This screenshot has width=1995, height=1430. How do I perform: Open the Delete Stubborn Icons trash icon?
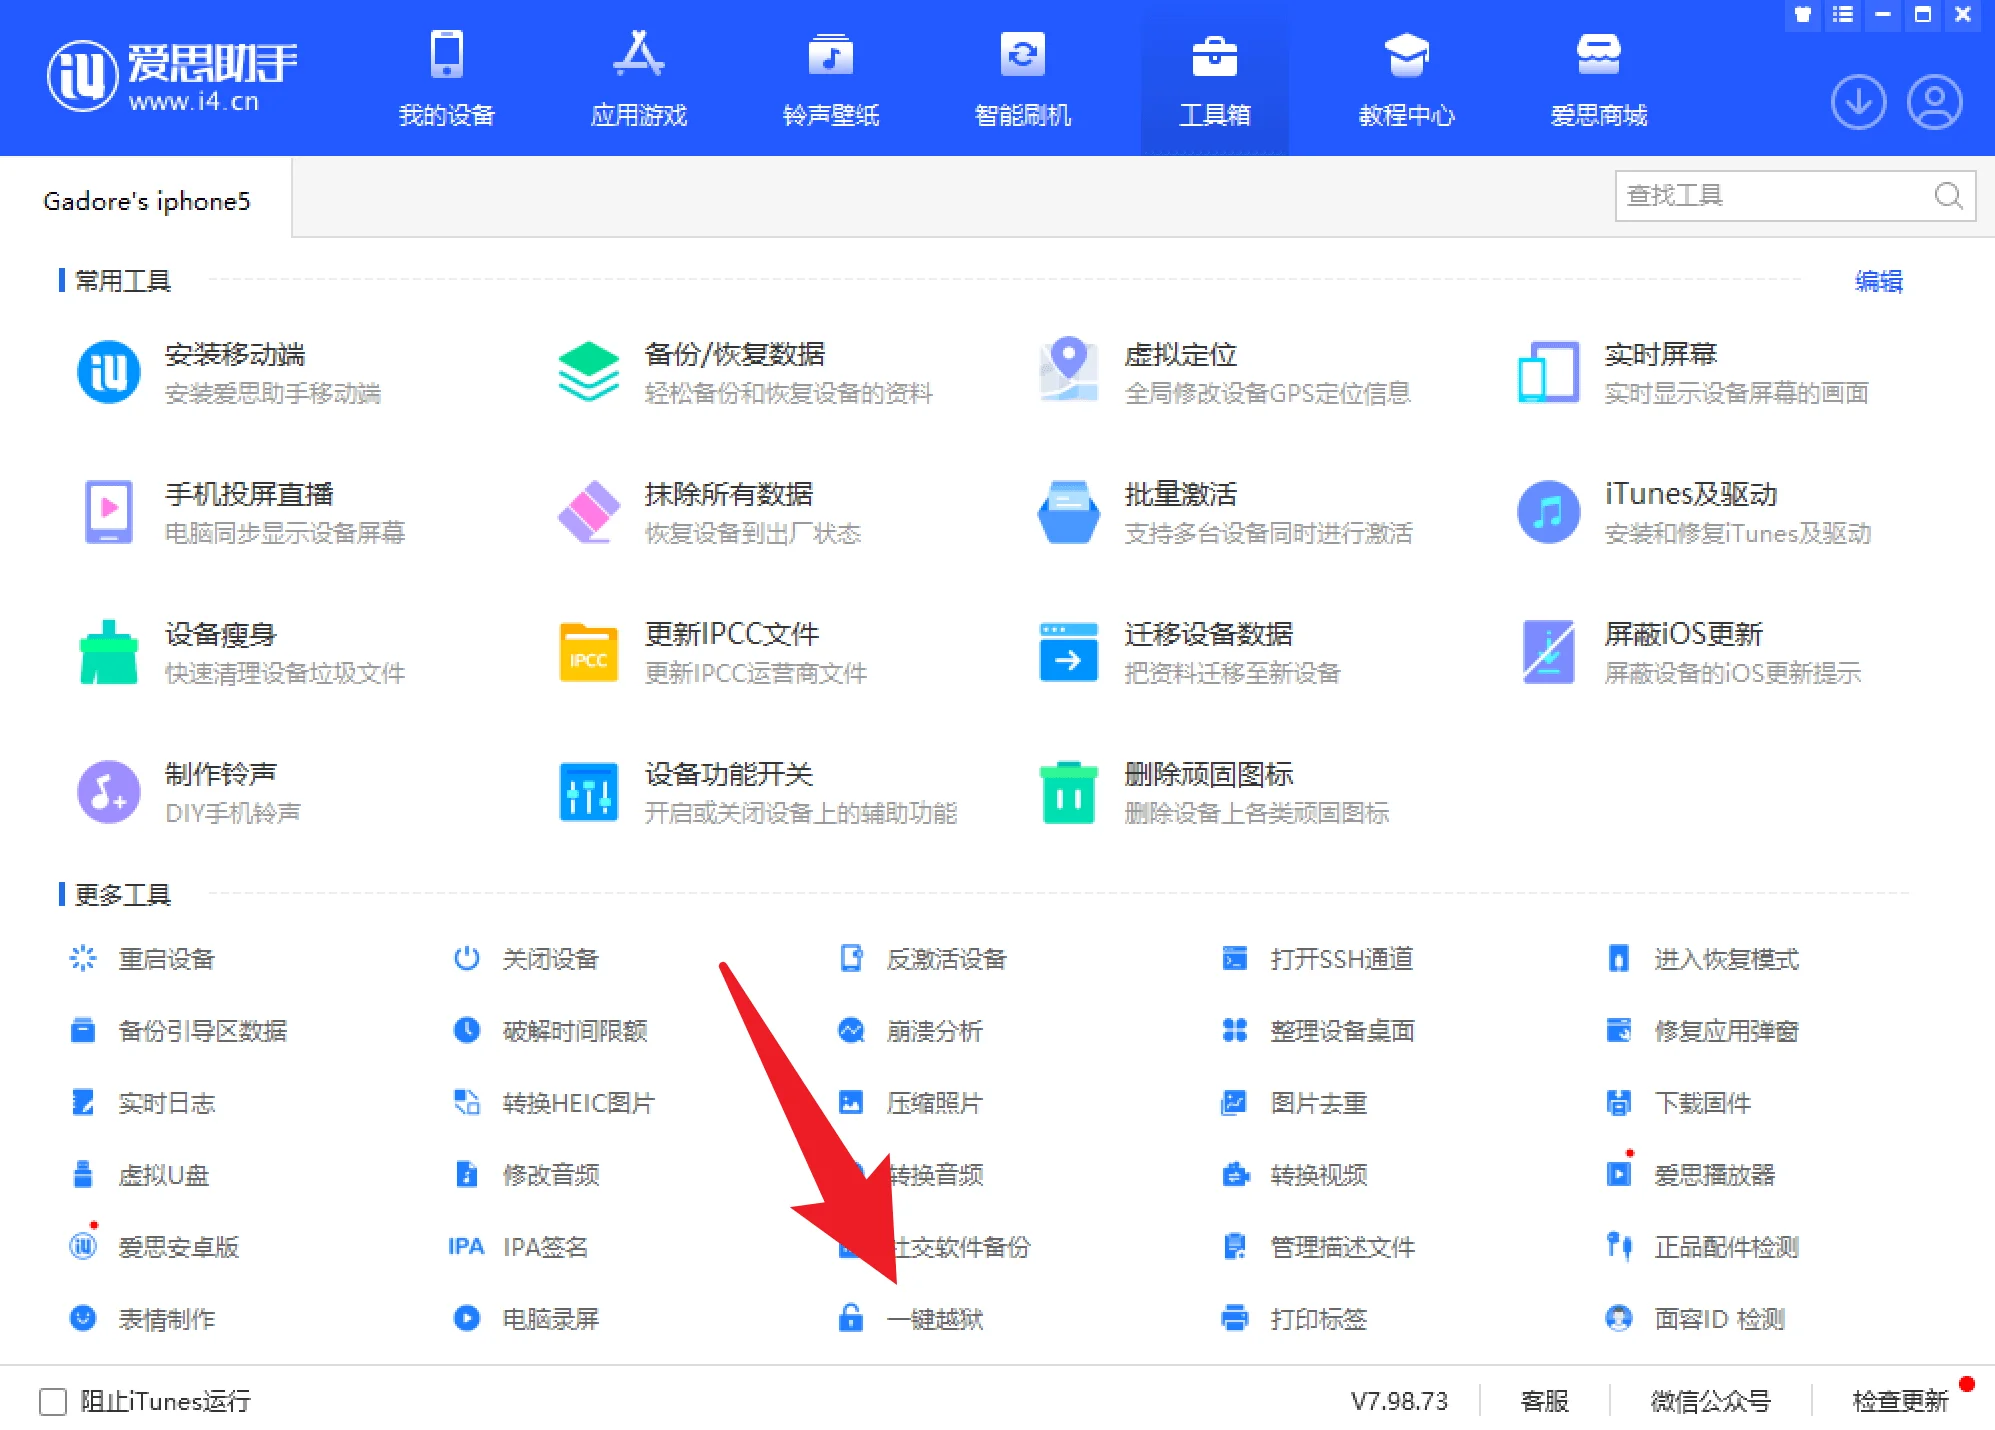(x=1068, y=792)
